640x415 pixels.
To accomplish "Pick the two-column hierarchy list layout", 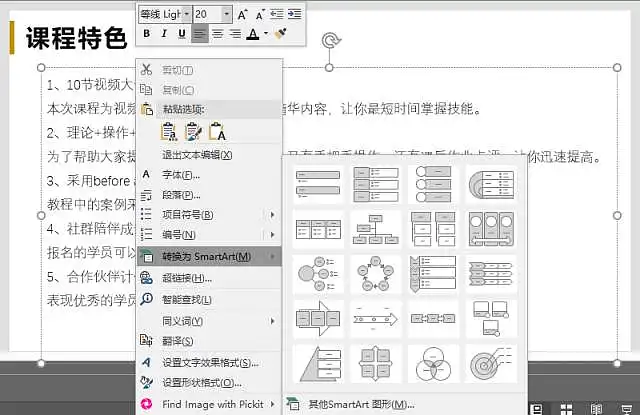I will pos(433,229).
